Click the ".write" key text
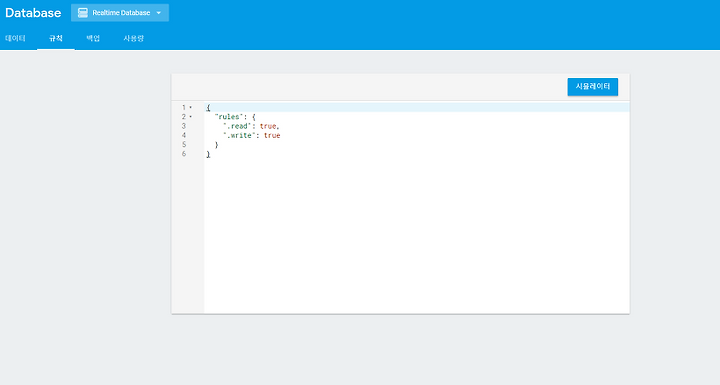Image resolution: width=720 pixels, height=385 pixels. pos(239,136)
